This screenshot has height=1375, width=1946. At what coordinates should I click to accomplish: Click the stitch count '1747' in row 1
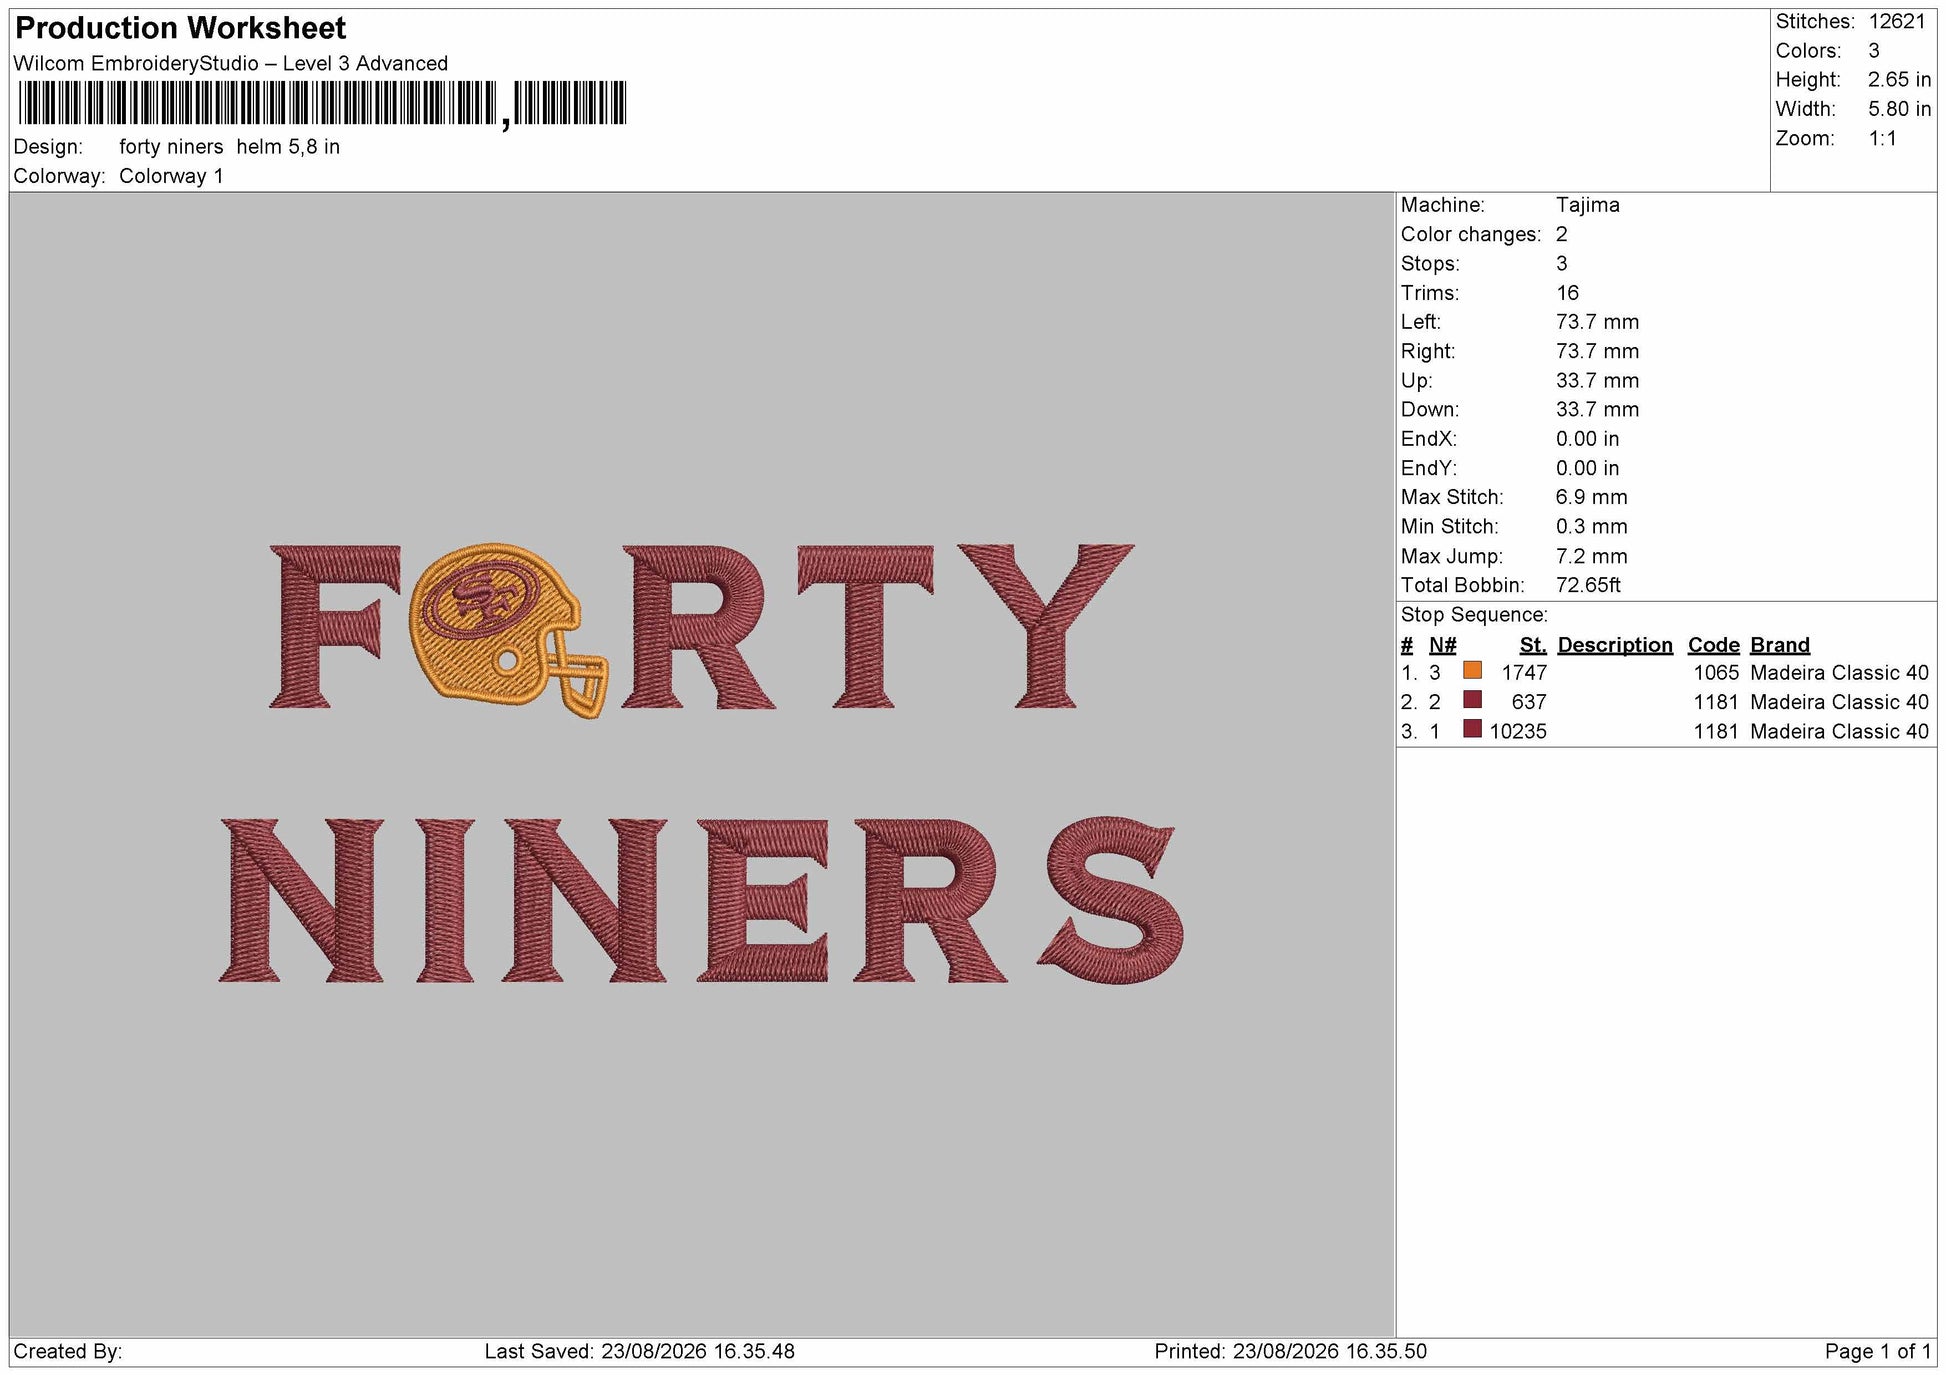pos(1524,673)
